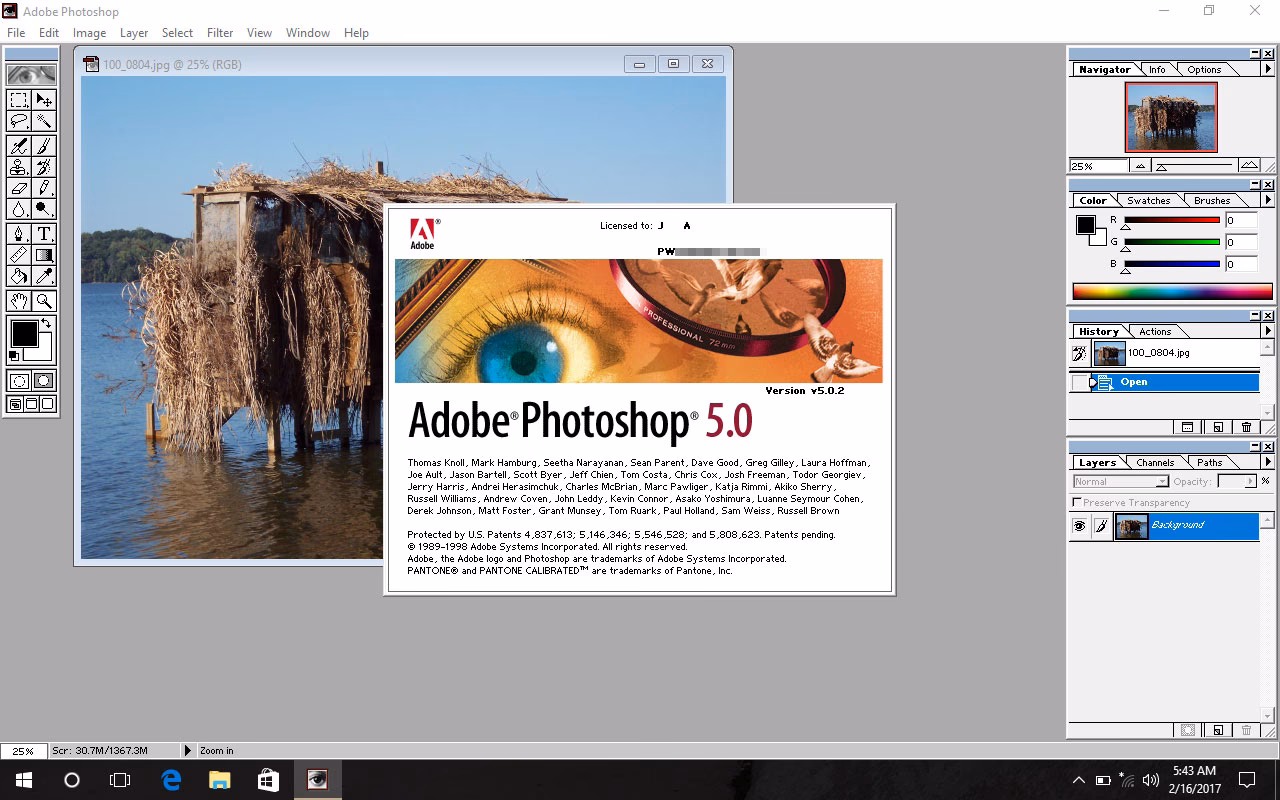Viewport: 1280px width, 800px height.
Task: Select the Rubber Stamp tool
Action: pos(20,167)
